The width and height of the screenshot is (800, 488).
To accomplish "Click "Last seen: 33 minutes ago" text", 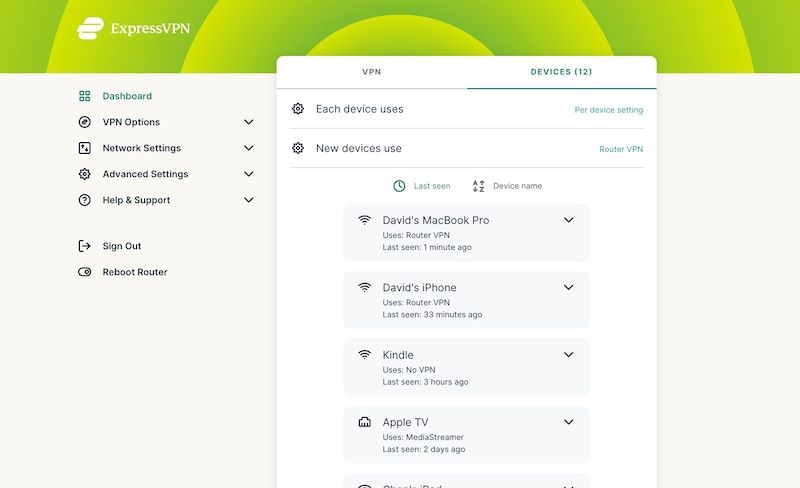I will pos(432,314).
